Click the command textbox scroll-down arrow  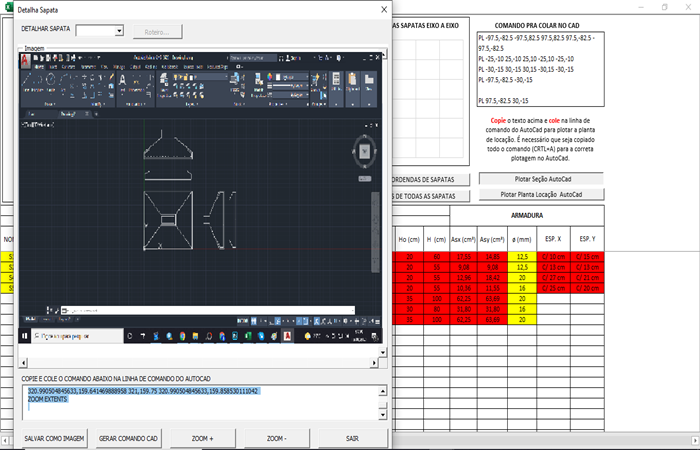[381, 416]
